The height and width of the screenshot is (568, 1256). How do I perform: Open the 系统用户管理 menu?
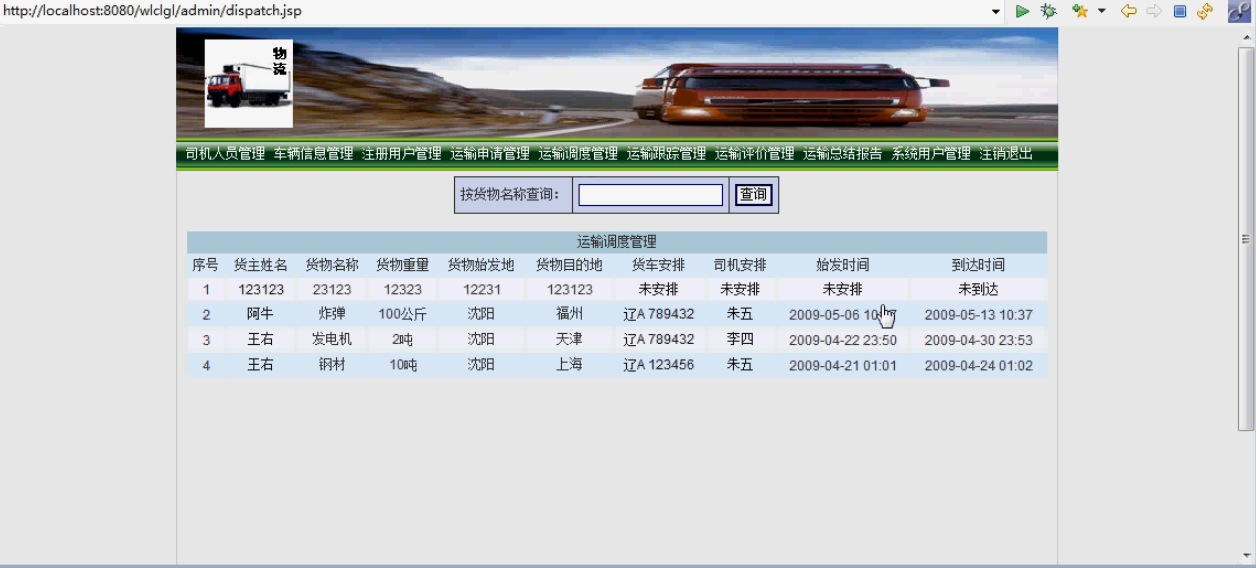(931, 154)
